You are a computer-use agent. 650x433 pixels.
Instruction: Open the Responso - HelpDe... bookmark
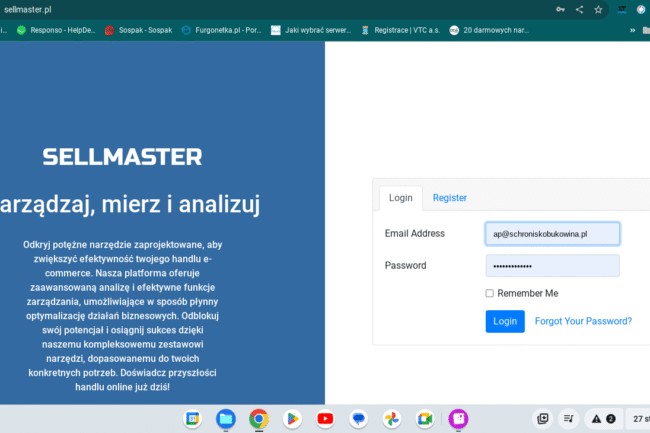point(56,30)
